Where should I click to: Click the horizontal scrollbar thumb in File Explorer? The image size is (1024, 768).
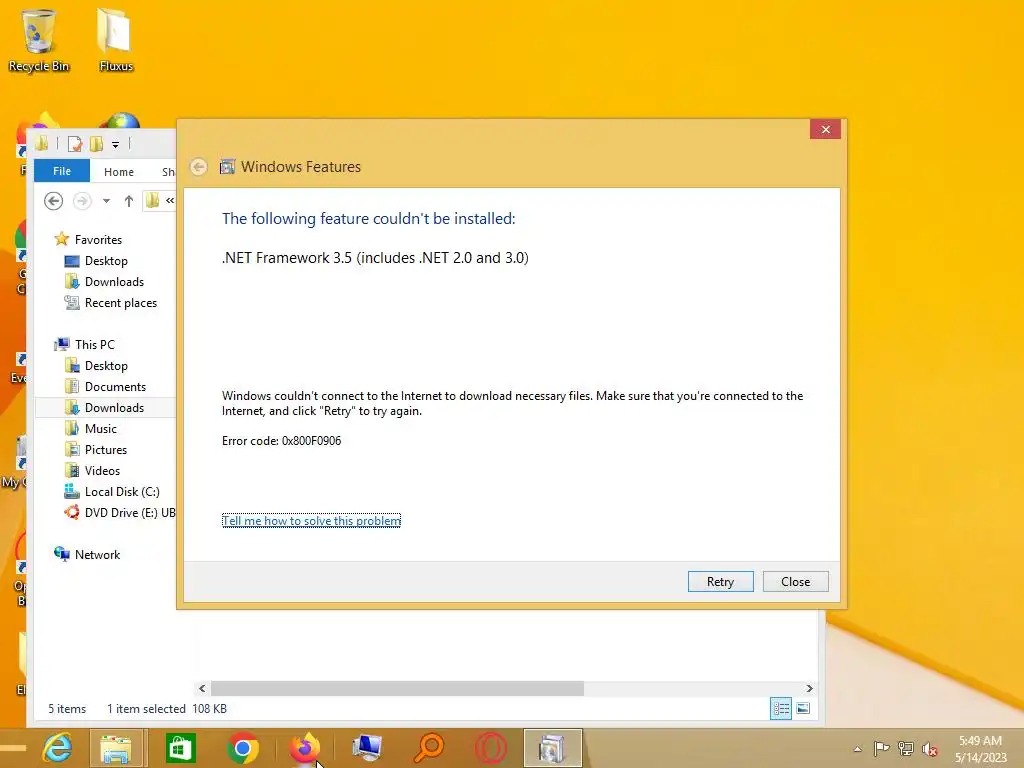tap(397, 688)
